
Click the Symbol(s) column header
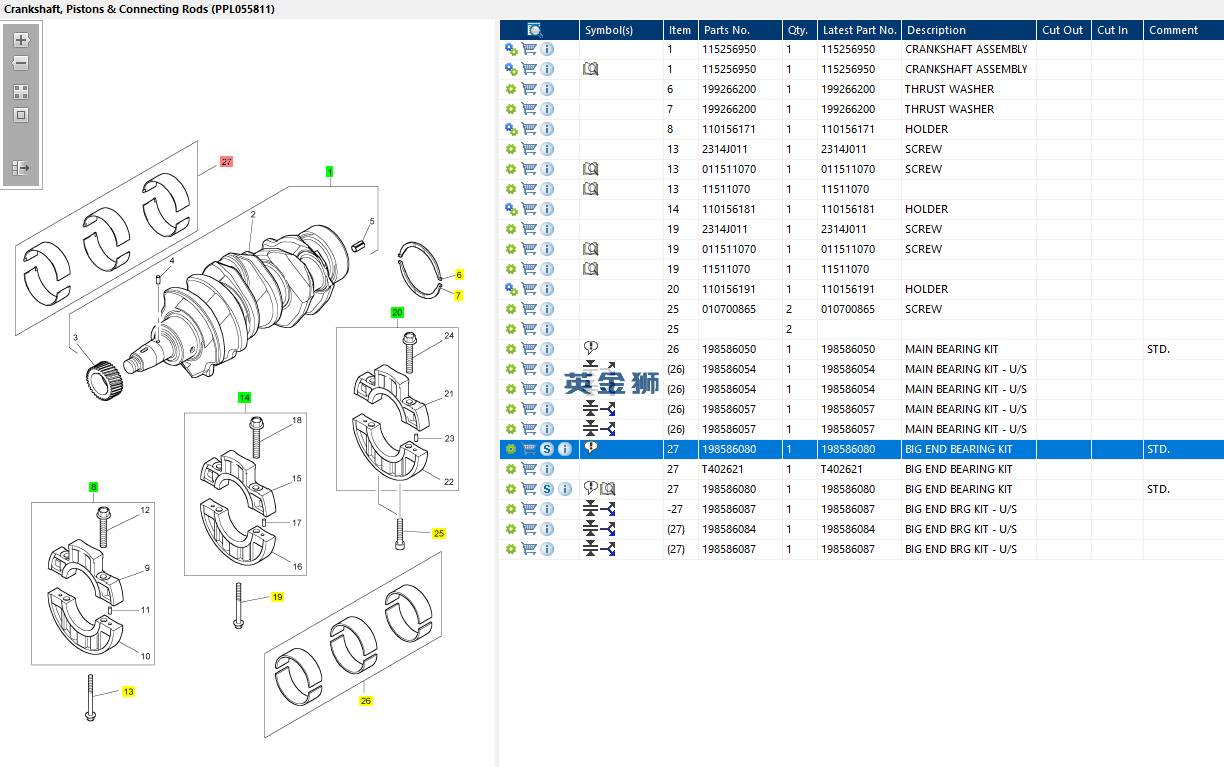[x=609, y=30]
